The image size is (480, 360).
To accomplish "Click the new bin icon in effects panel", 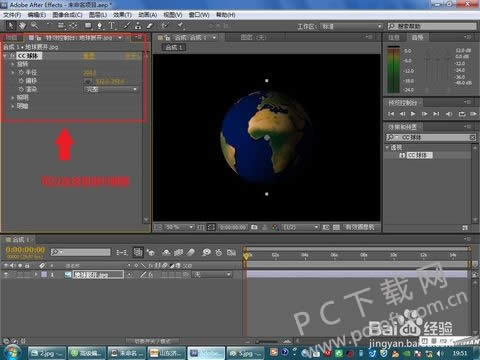I will [x=465, y=228].
